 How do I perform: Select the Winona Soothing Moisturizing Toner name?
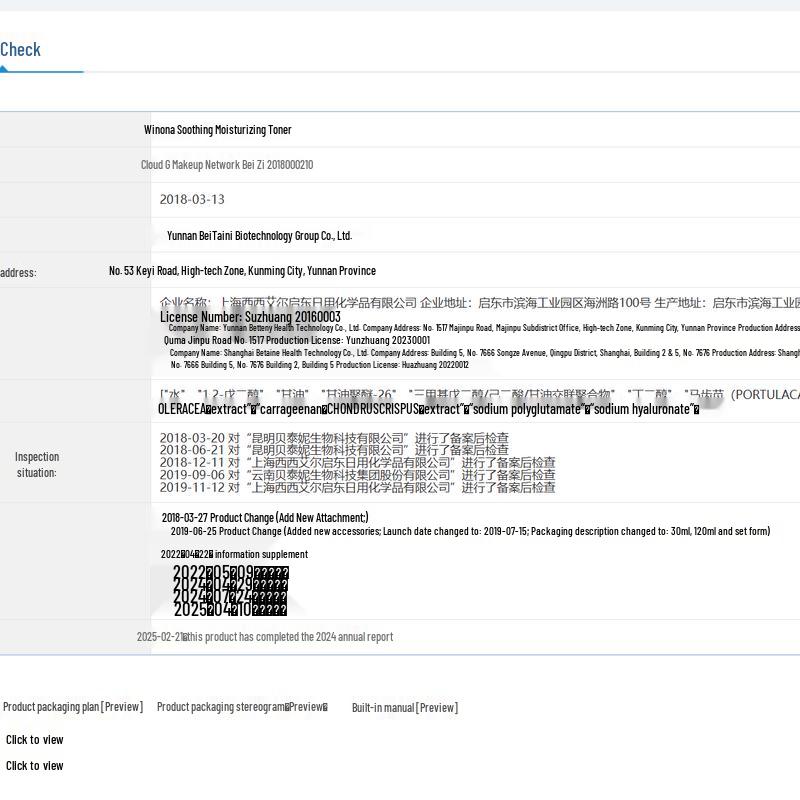click(217, 130)
